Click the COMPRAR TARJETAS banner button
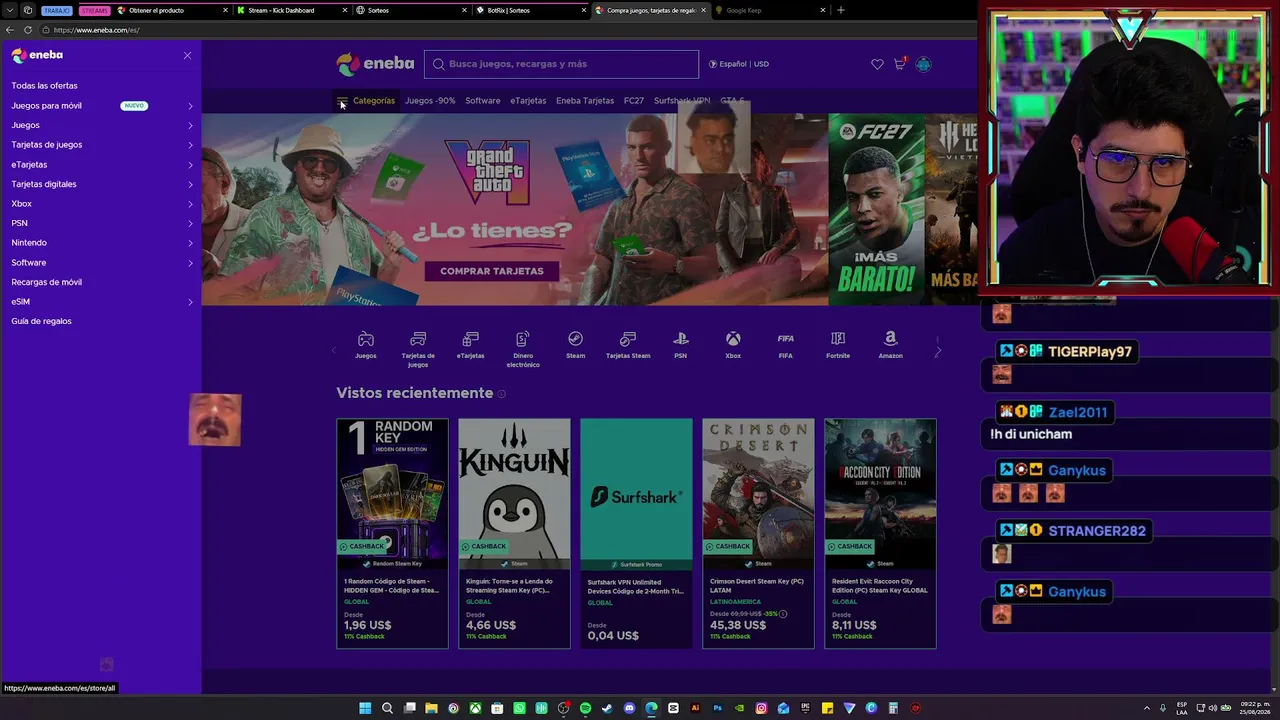The width and height of the screenshot is (1280, 720). pos(492,271)
